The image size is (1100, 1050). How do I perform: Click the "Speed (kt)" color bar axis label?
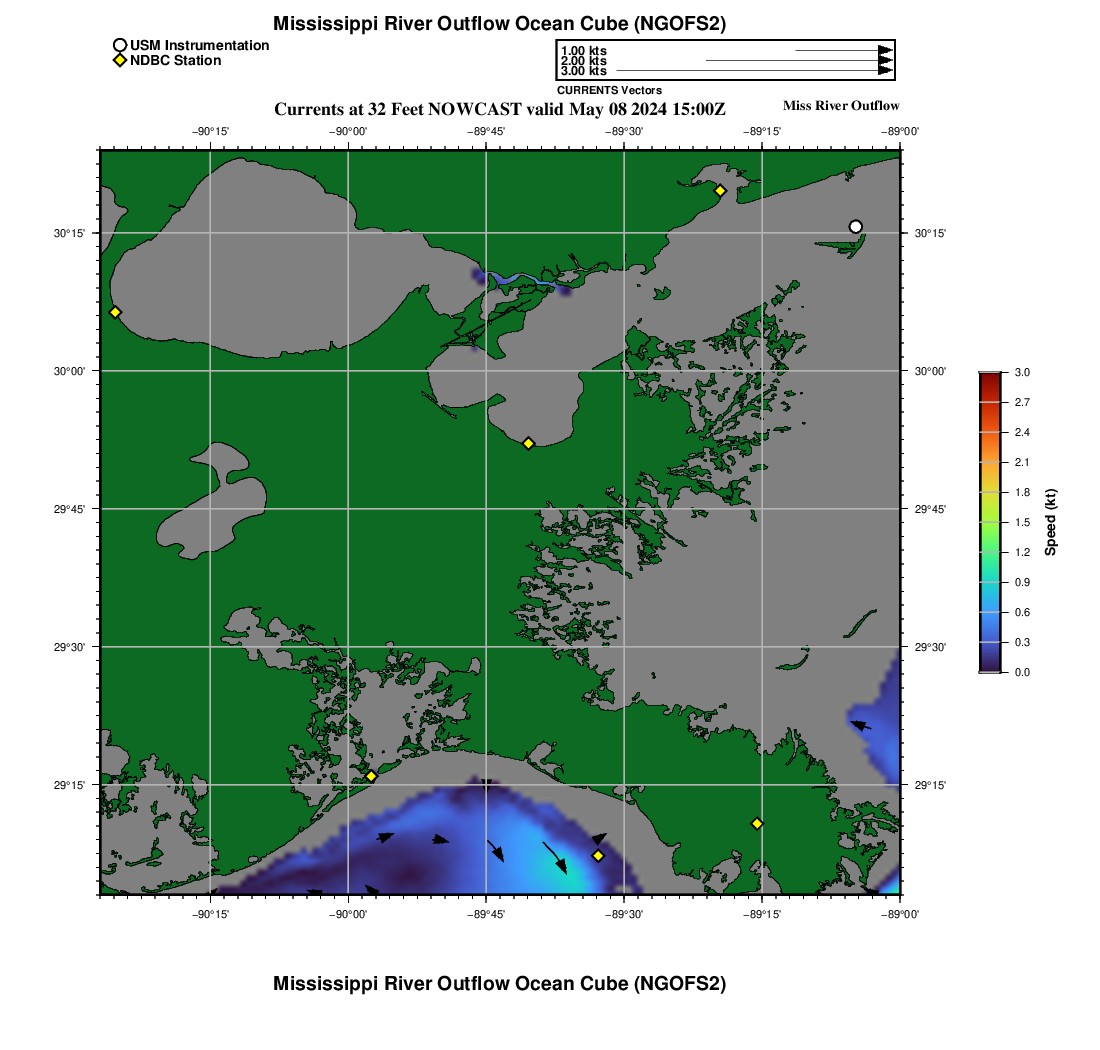[1050, 522]
